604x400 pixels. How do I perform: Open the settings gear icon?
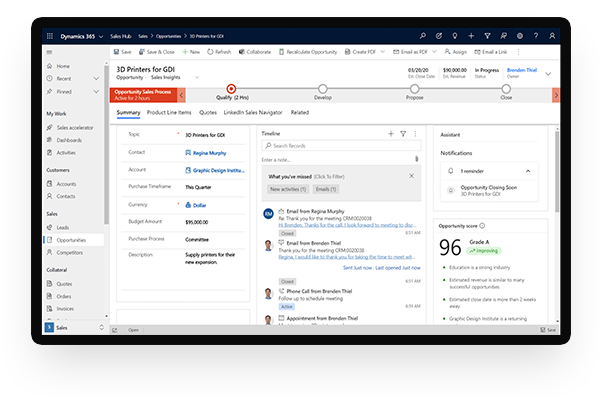(520, 36)
